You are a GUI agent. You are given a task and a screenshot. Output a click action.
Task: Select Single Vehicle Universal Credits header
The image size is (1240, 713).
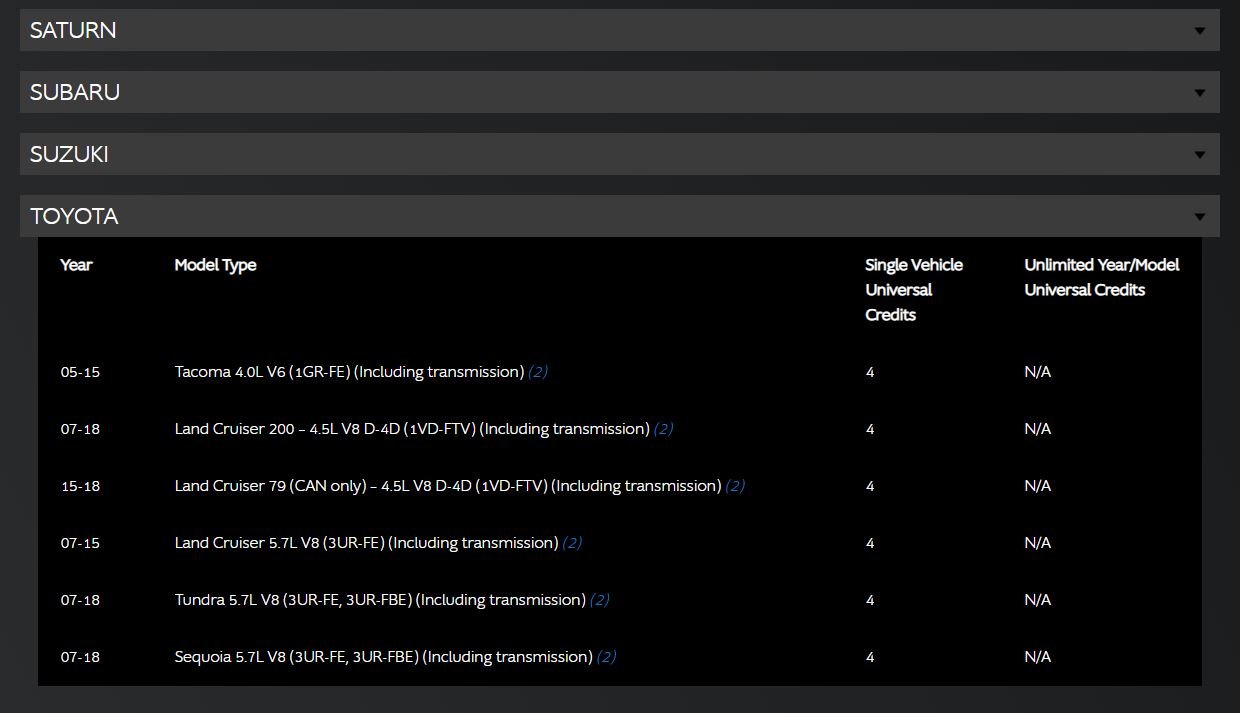click(914, 290)
